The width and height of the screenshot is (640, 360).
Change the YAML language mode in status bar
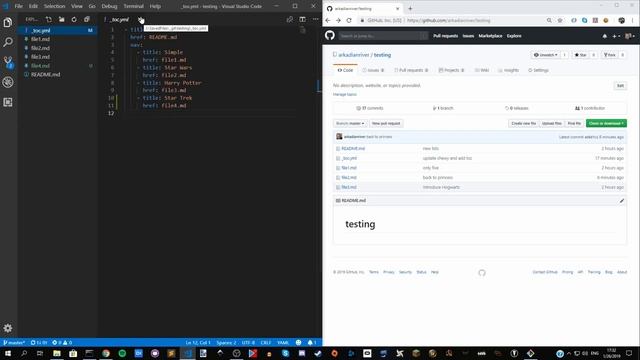(283, 342)
